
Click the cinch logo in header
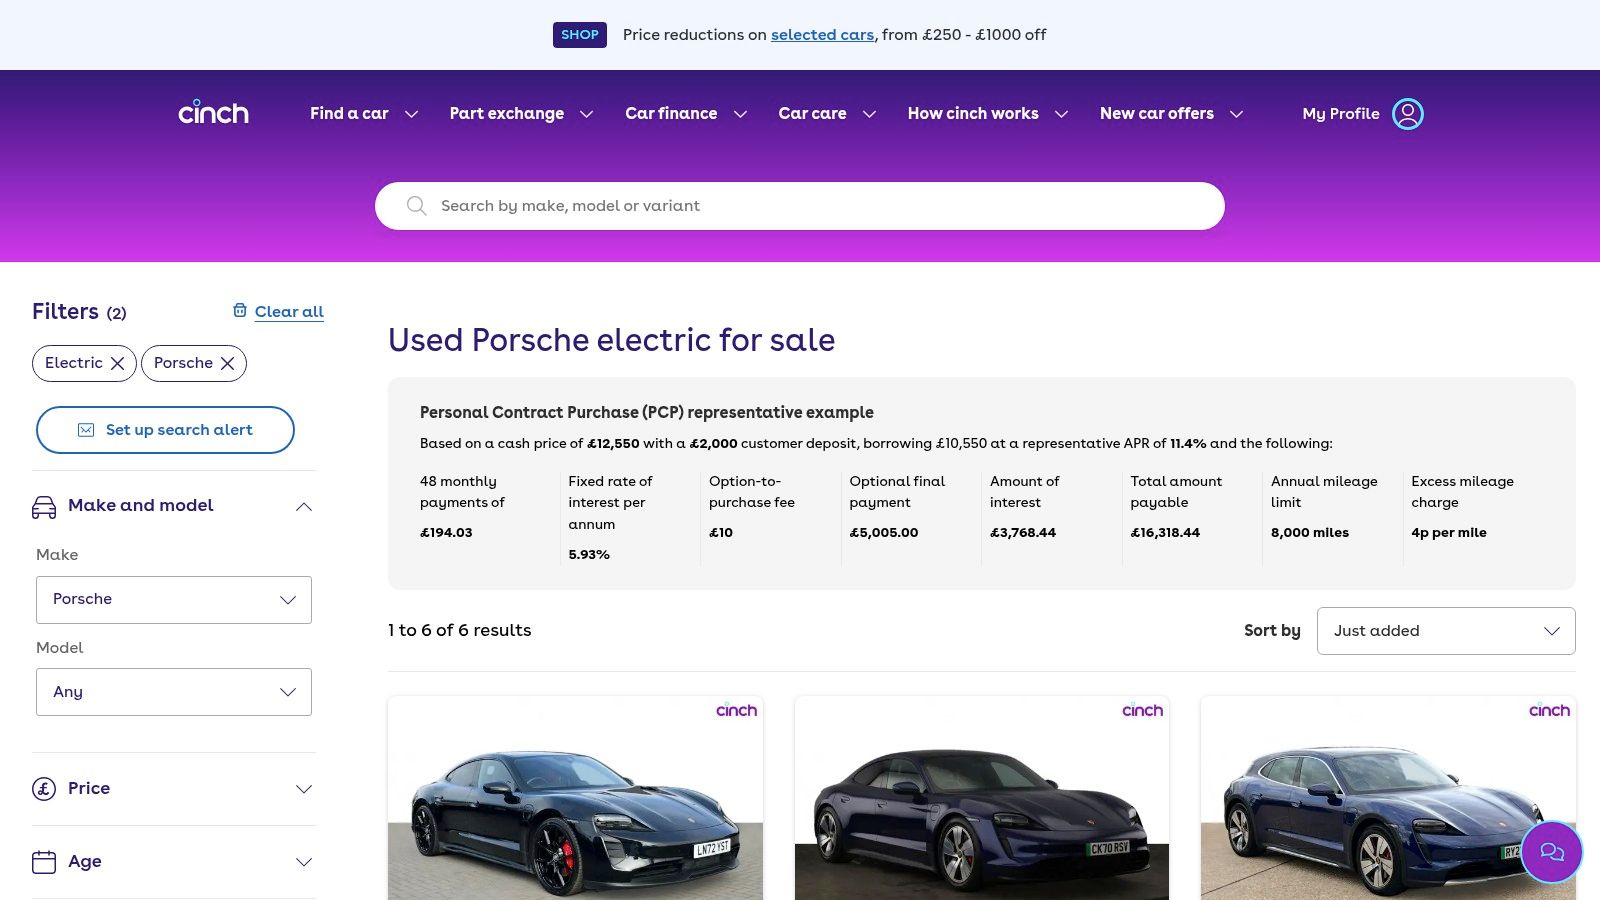(213, 113)
